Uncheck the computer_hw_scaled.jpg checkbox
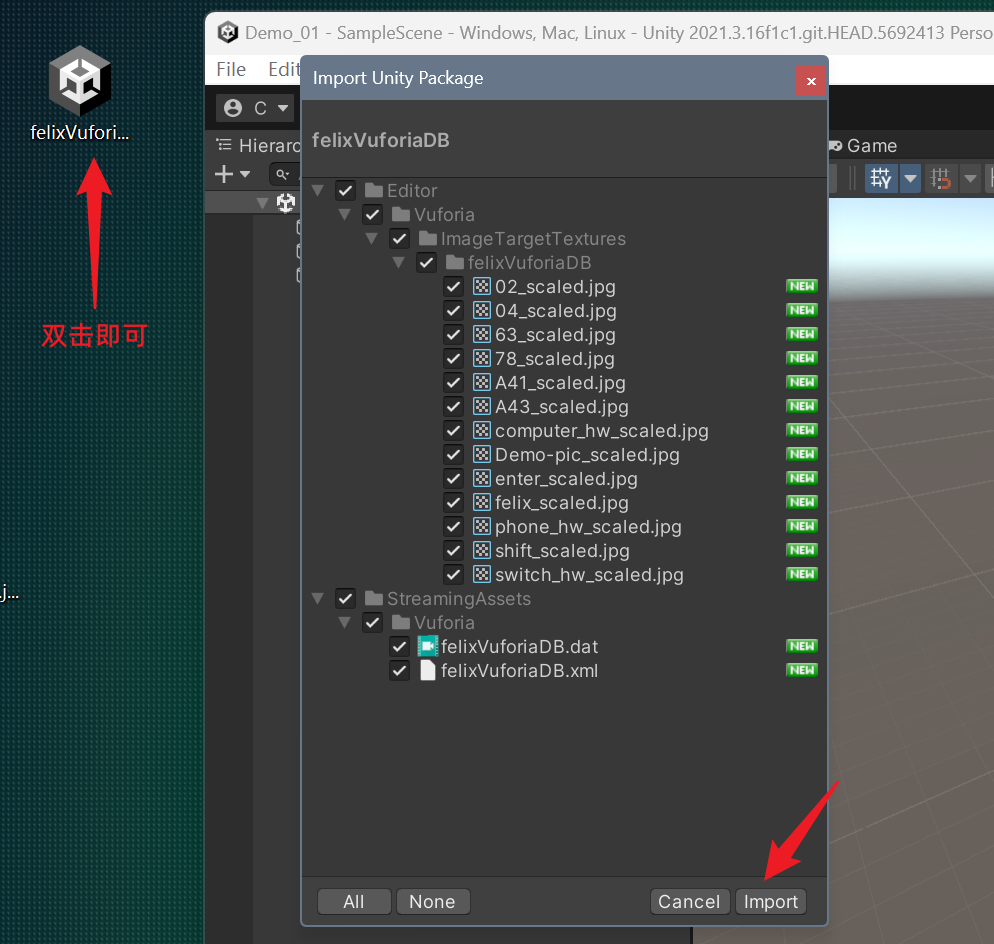994x944 pixels. [x=453, y=430]
